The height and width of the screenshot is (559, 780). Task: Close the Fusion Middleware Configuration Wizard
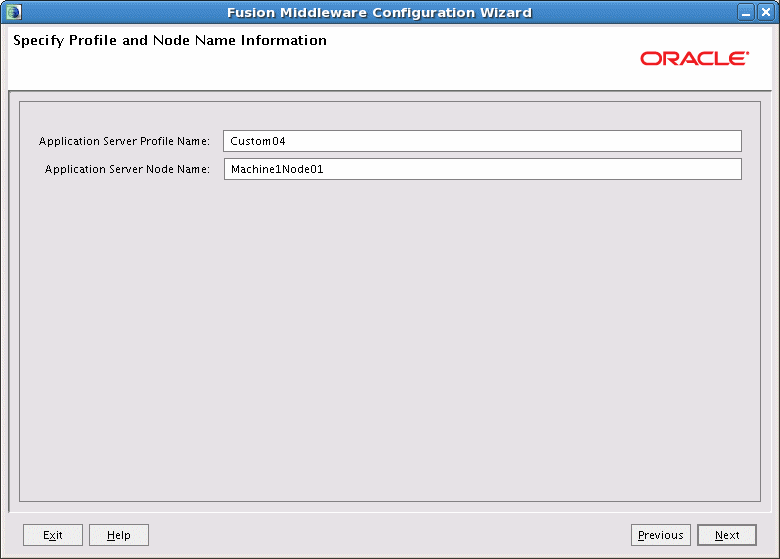(x=766, y=12)
